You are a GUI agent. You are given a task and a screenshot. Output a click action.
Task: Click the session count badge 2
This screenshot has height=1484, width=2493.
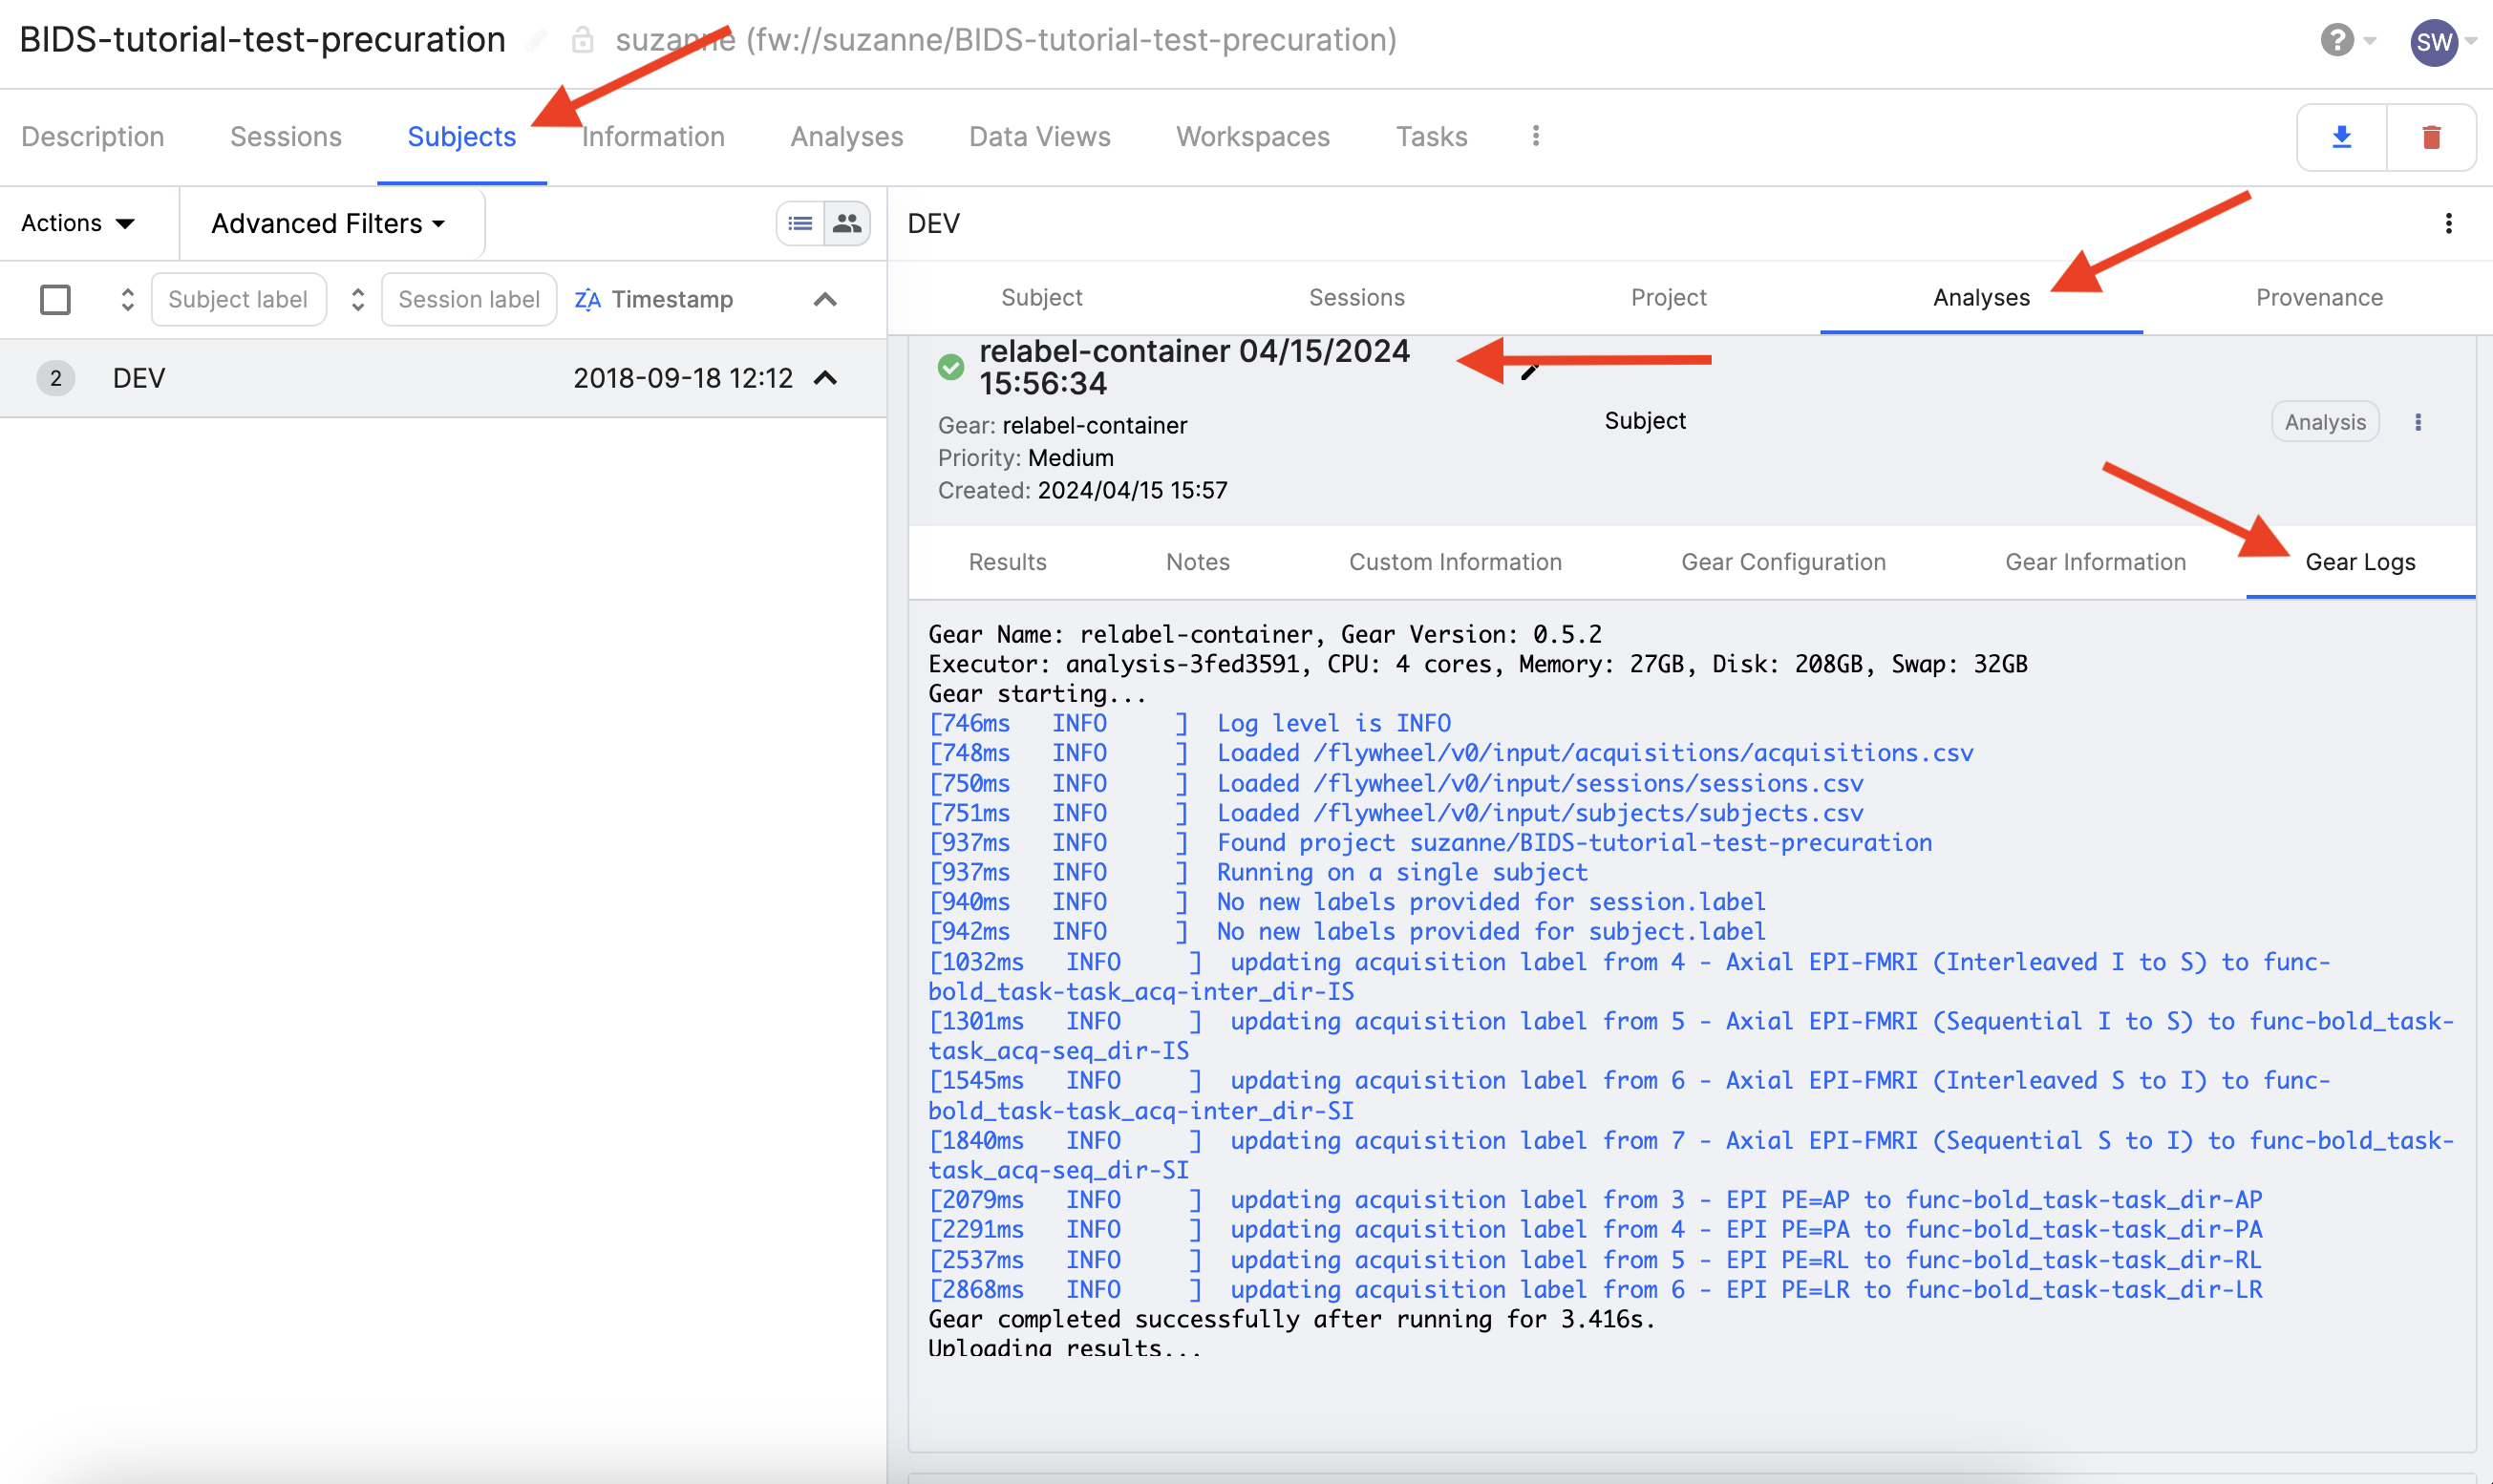tap(56, 378)
